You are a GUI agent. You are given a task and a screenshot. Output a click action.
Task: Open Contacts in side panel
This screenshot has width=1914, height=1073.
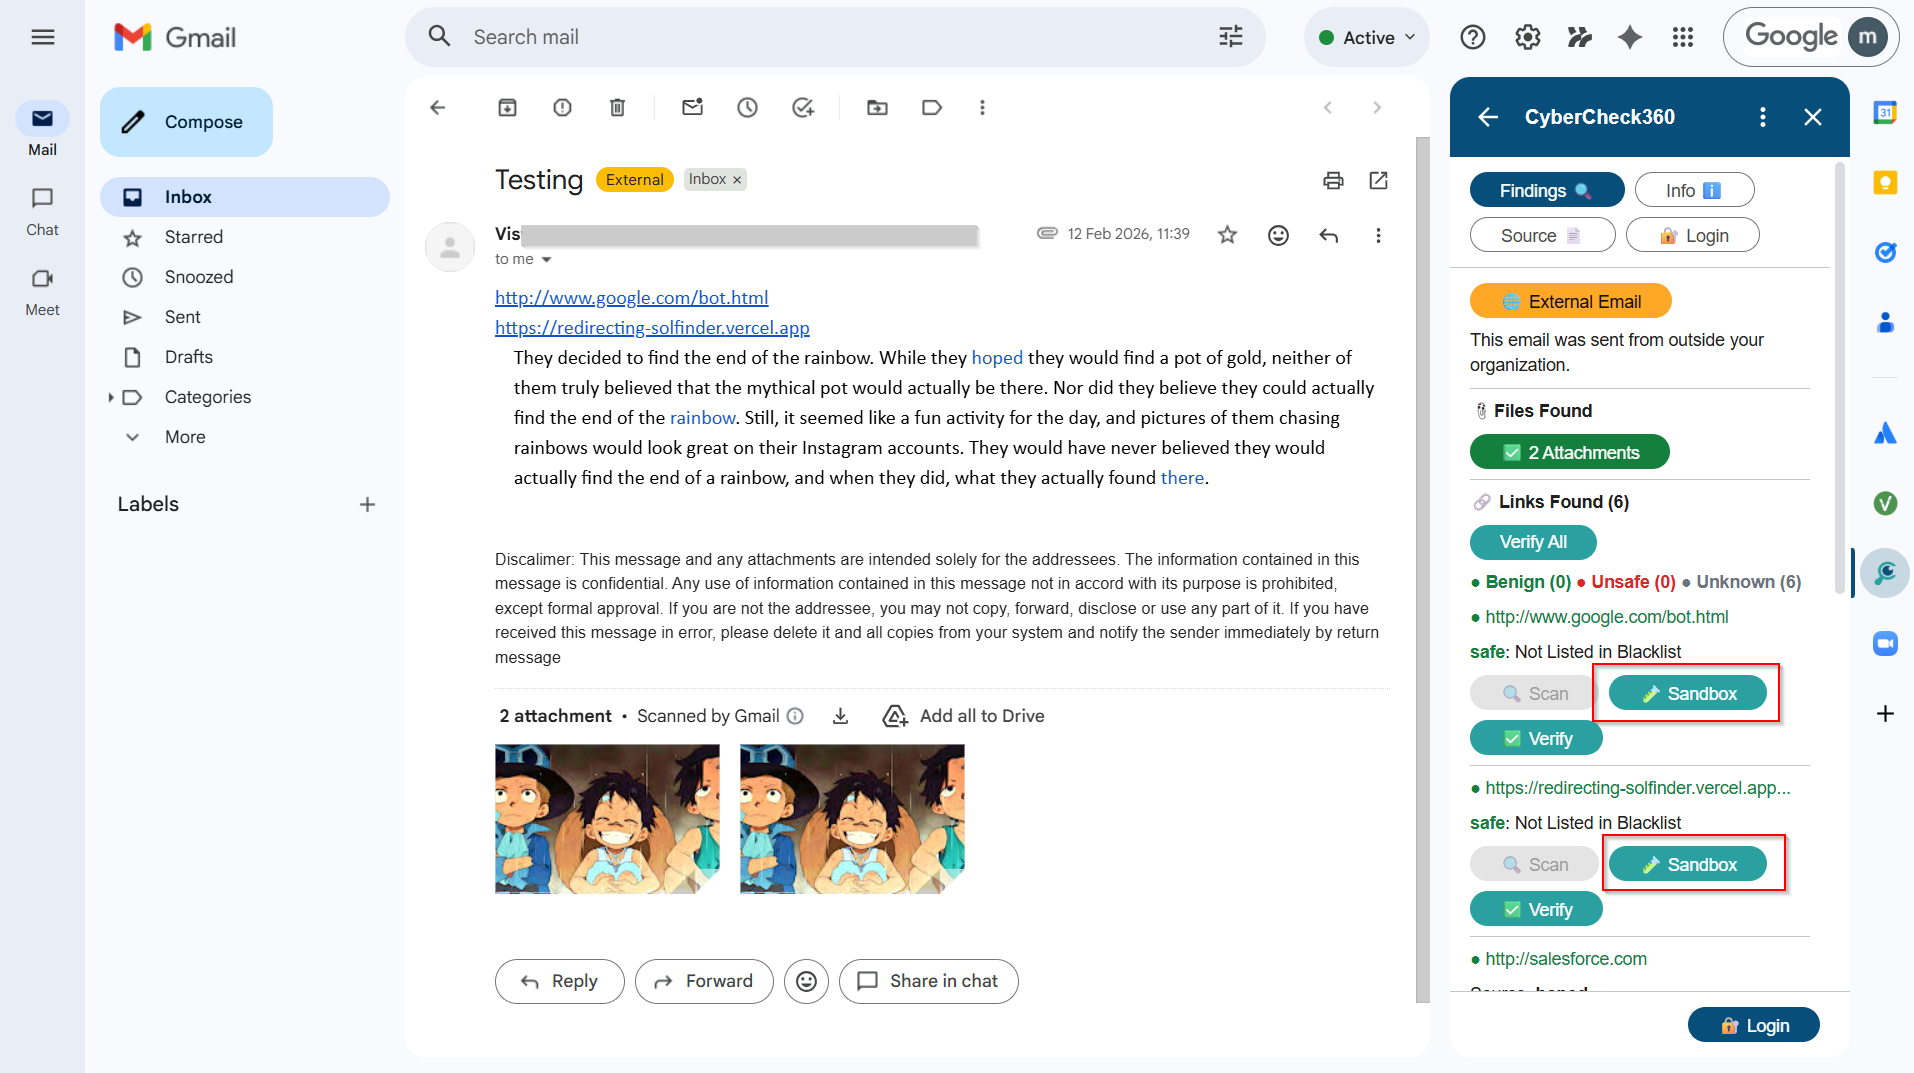(x=1885, y=322)
